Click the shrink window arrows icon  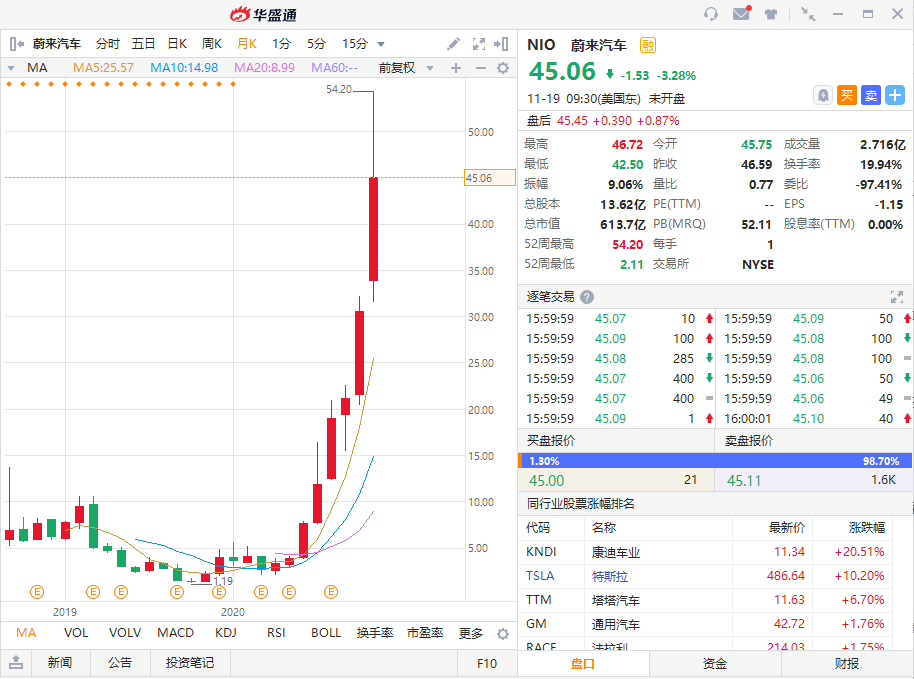808,14
